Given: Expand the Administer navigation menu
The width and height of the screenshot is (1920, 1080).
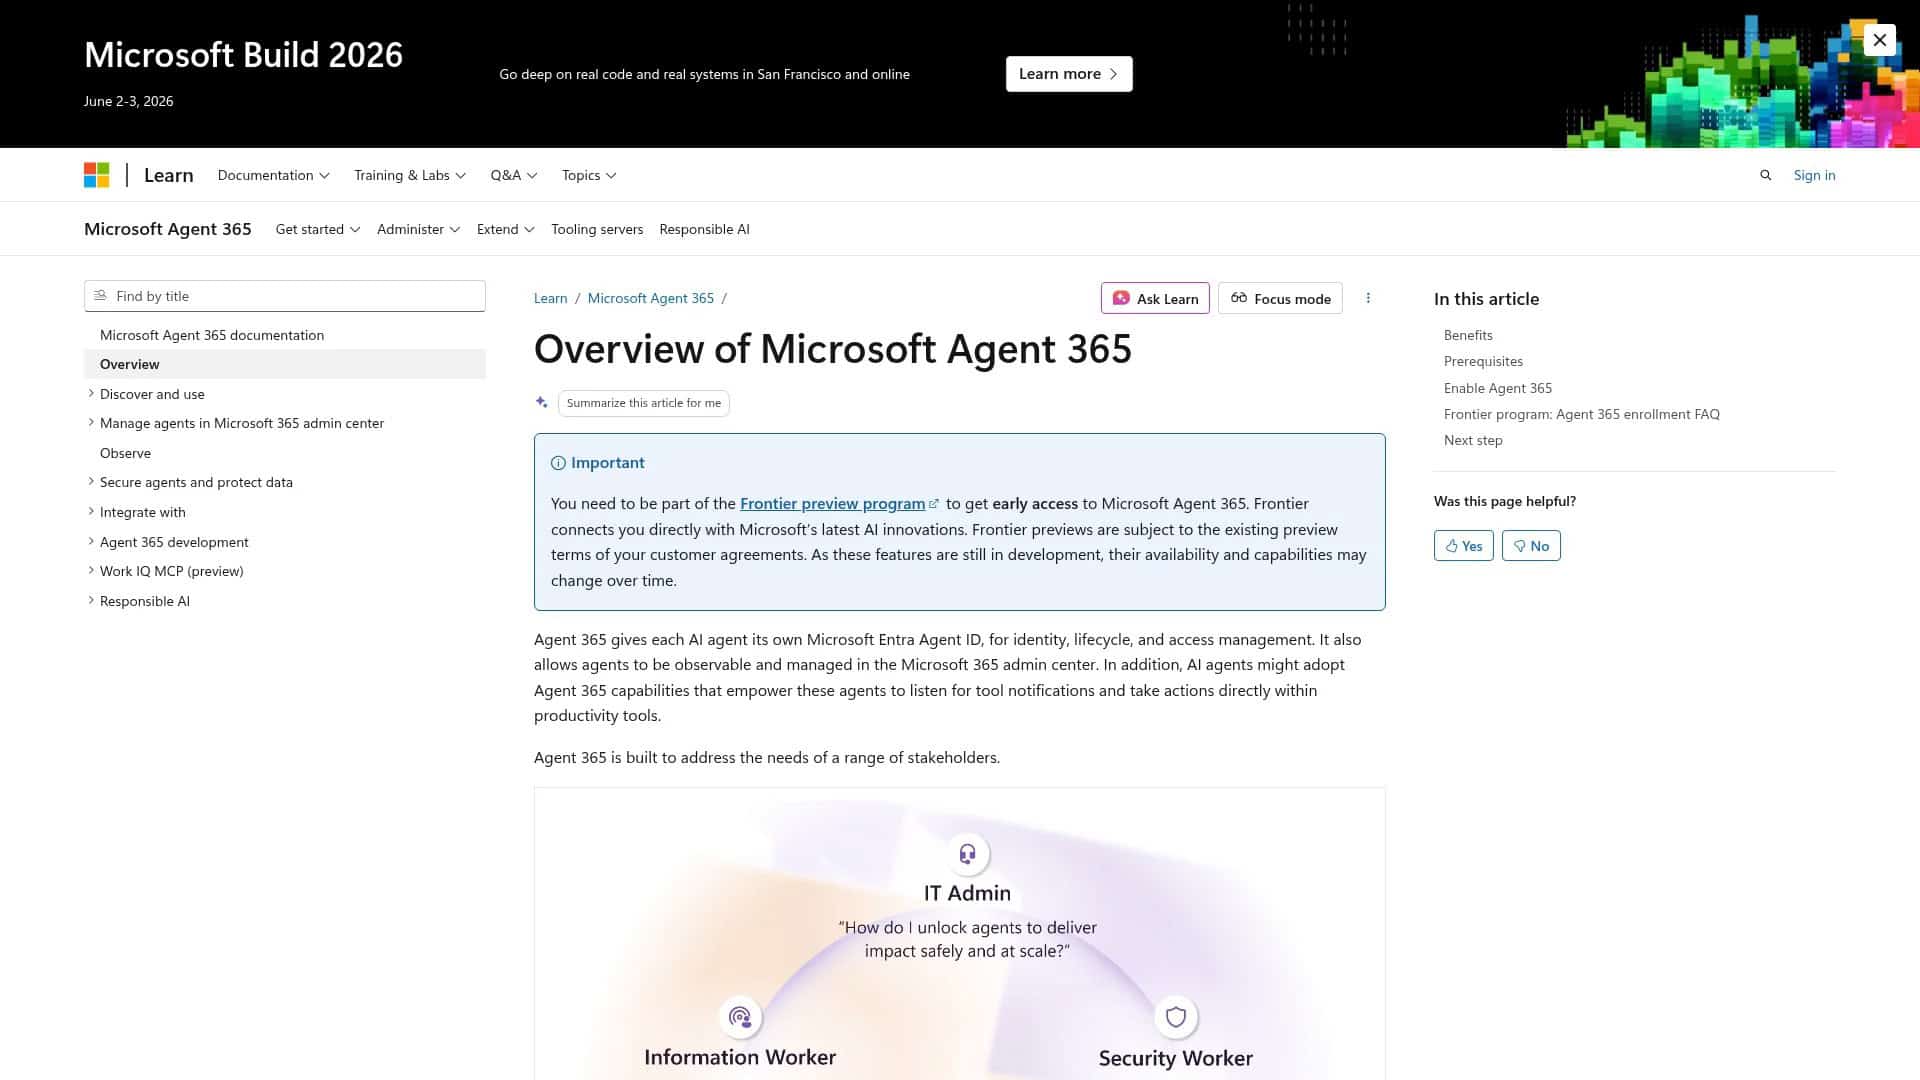Looking at the screenshot, I should 418,229.
